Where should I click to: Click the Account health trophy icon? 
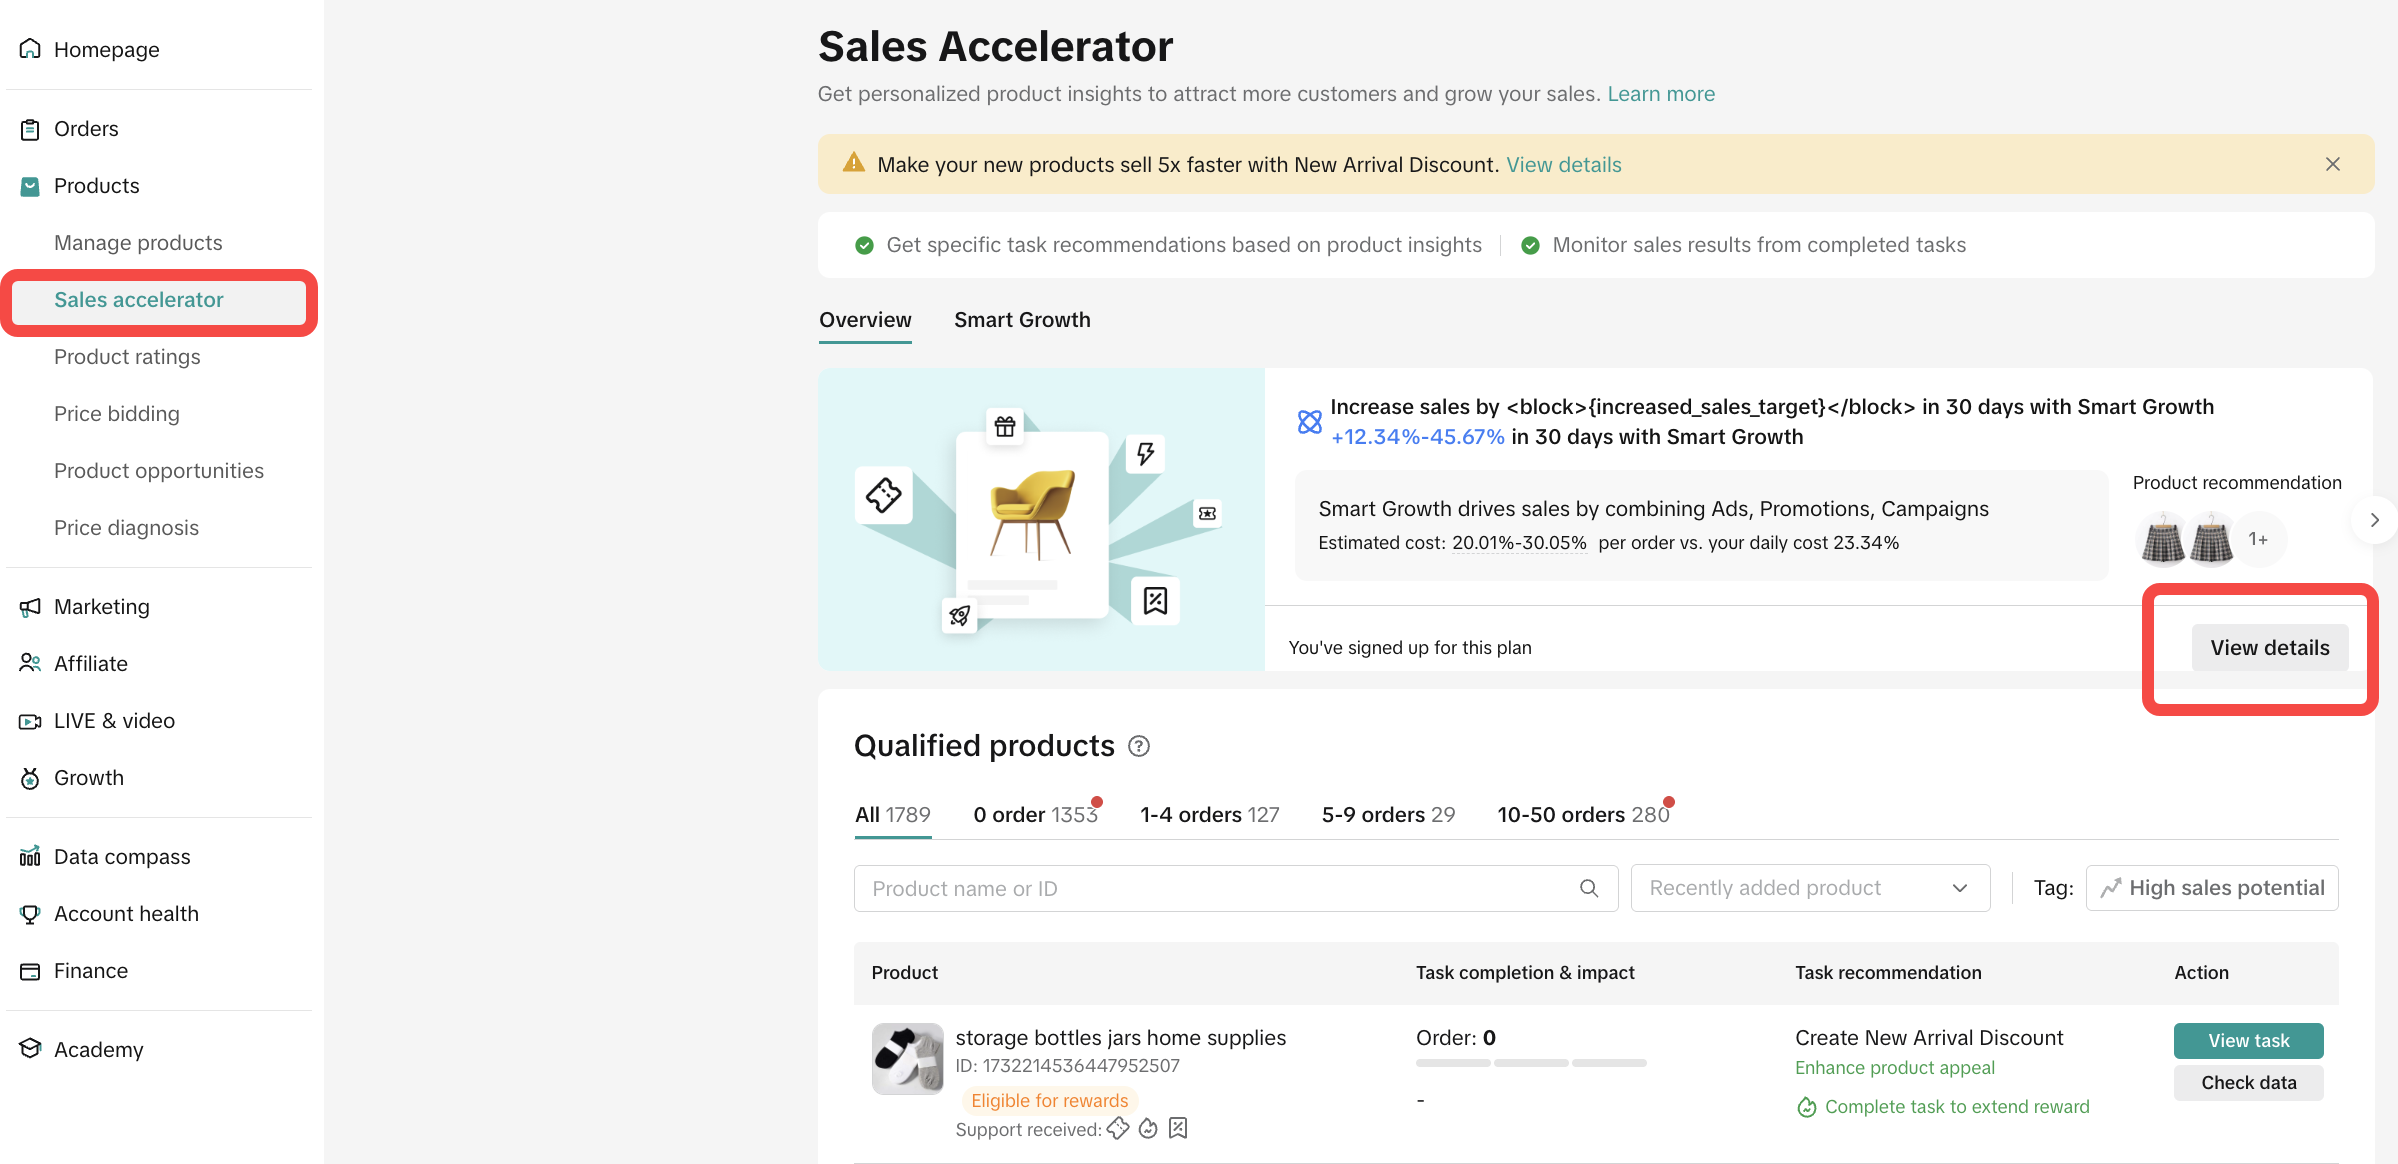30,914
